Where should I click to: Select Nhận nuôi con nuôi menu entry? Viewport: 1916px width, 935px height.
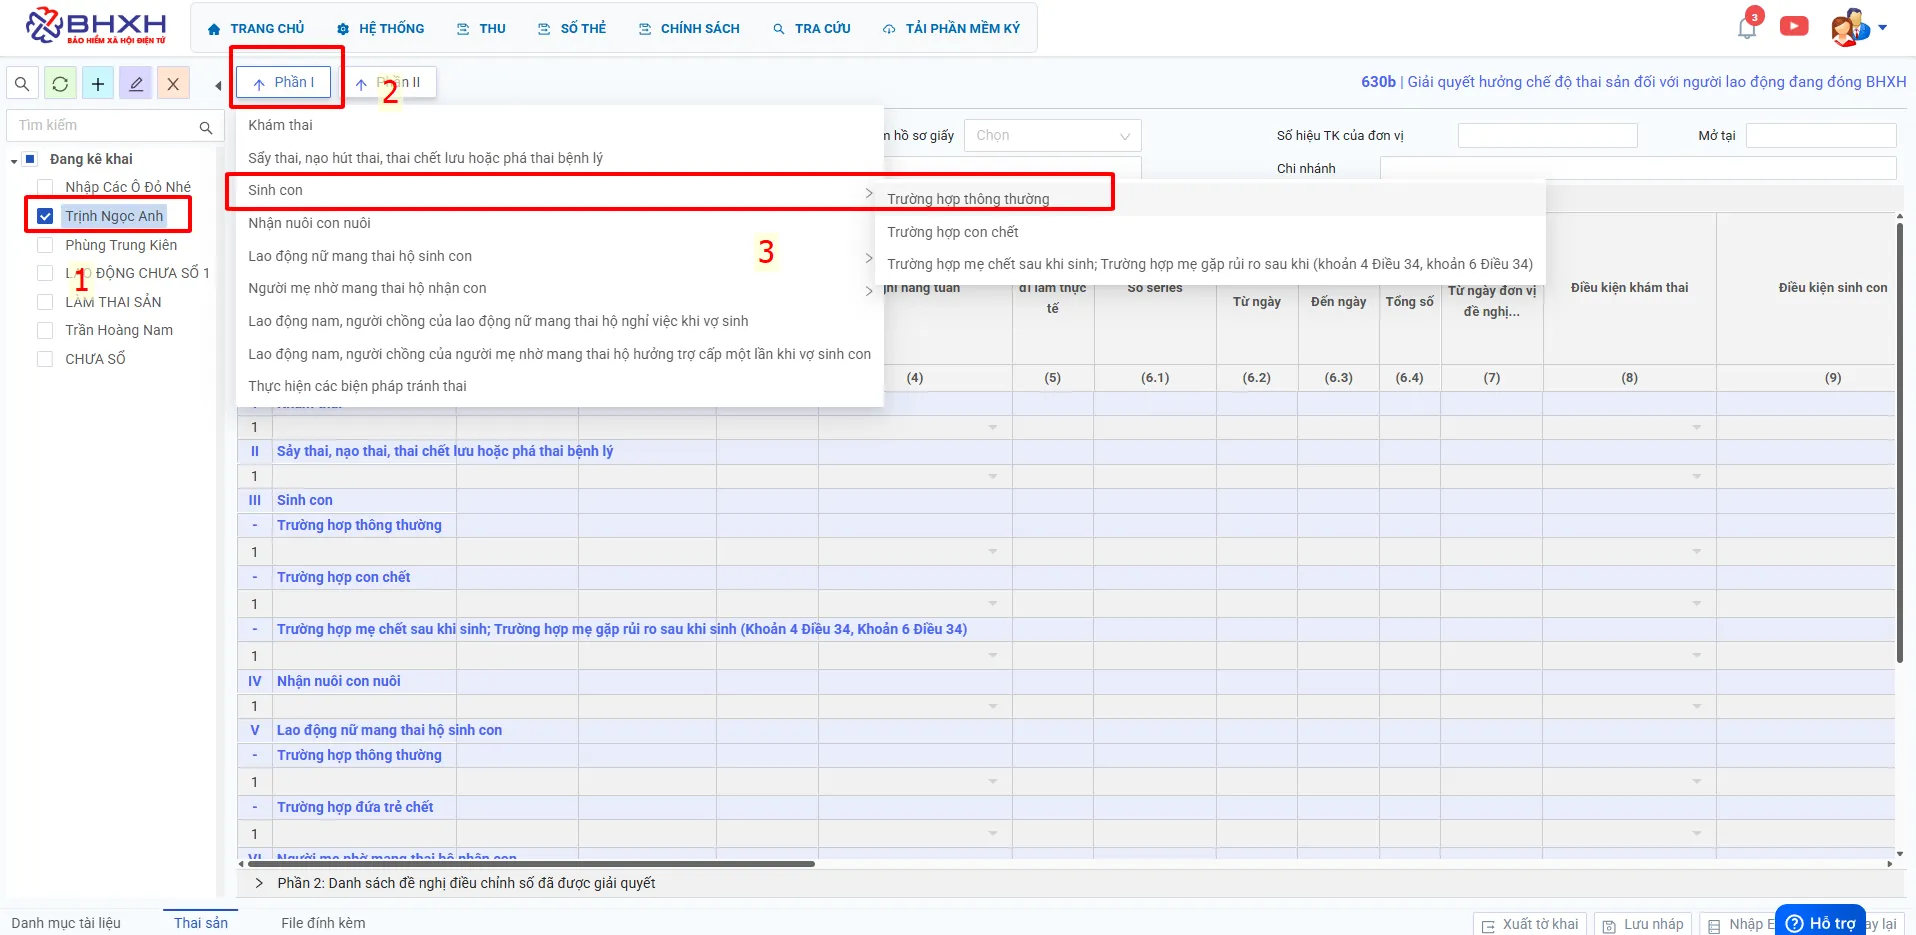tap(559, 223)
